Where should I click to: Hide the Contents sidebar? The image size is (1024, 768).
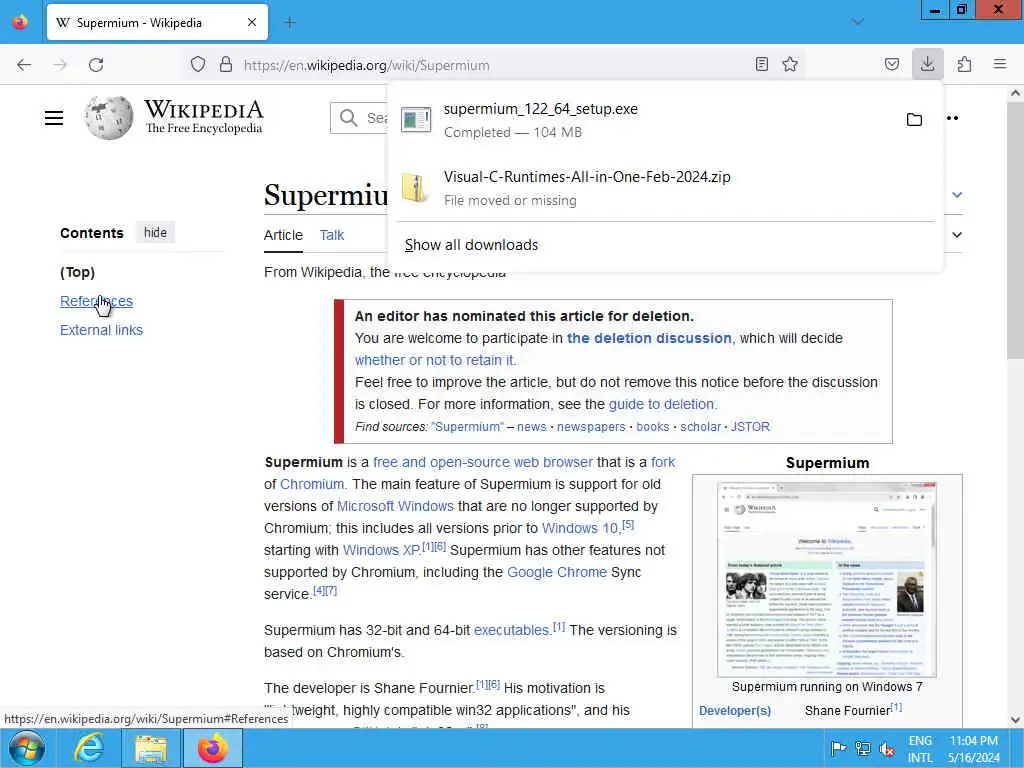click(x=155, y=232)
